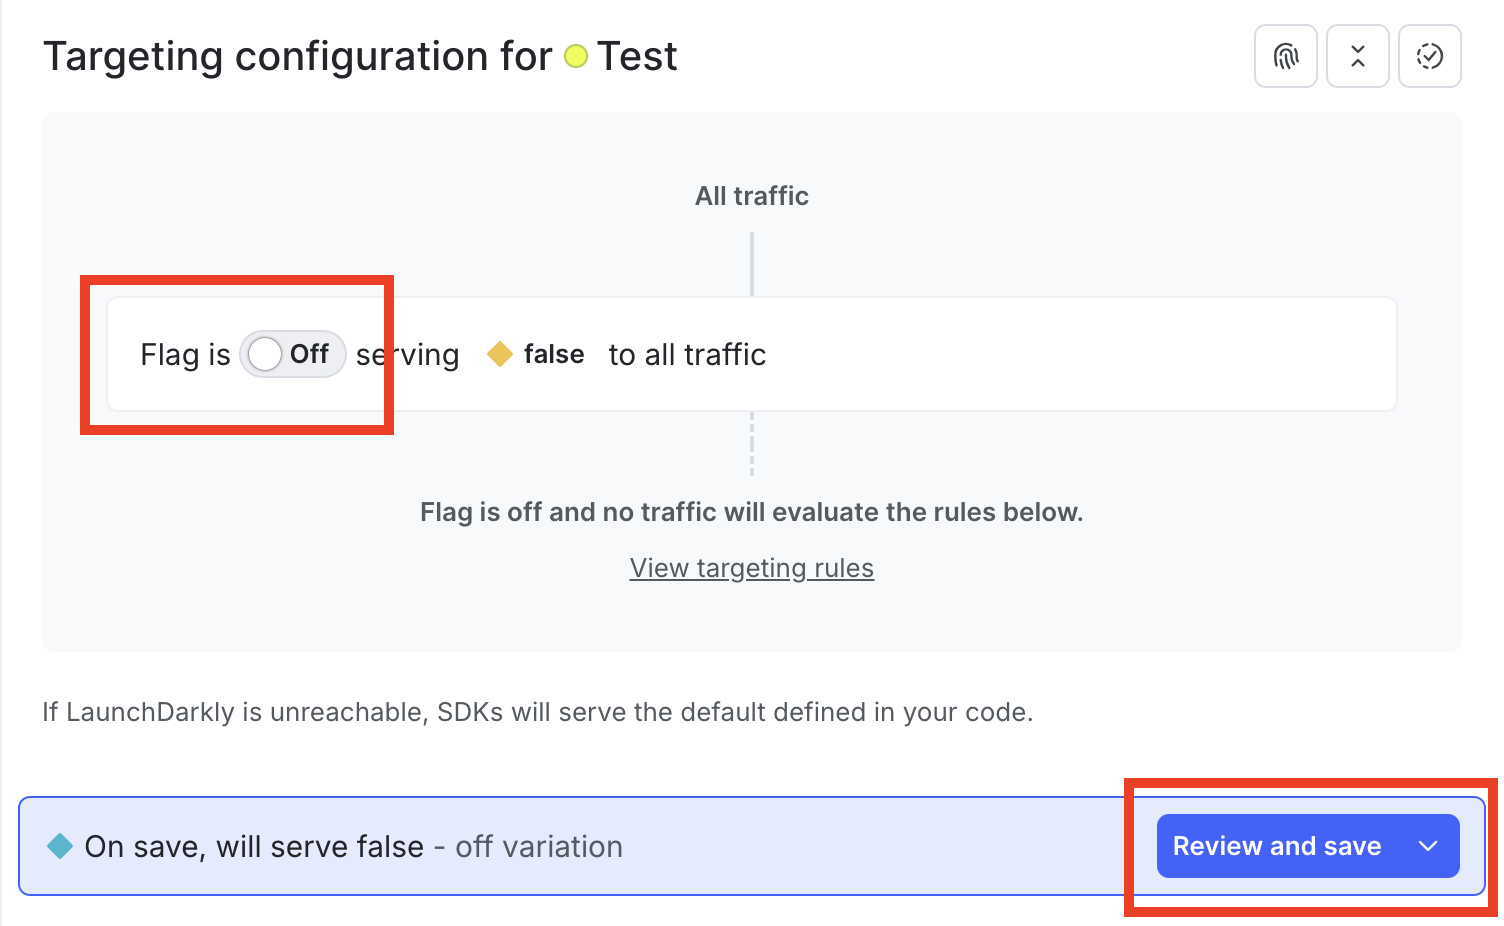Image resolution: width=1504 pixels, height=926 pixels.
Task: Collapse the targeting sections icon
Action: (x=1357, y=56)
